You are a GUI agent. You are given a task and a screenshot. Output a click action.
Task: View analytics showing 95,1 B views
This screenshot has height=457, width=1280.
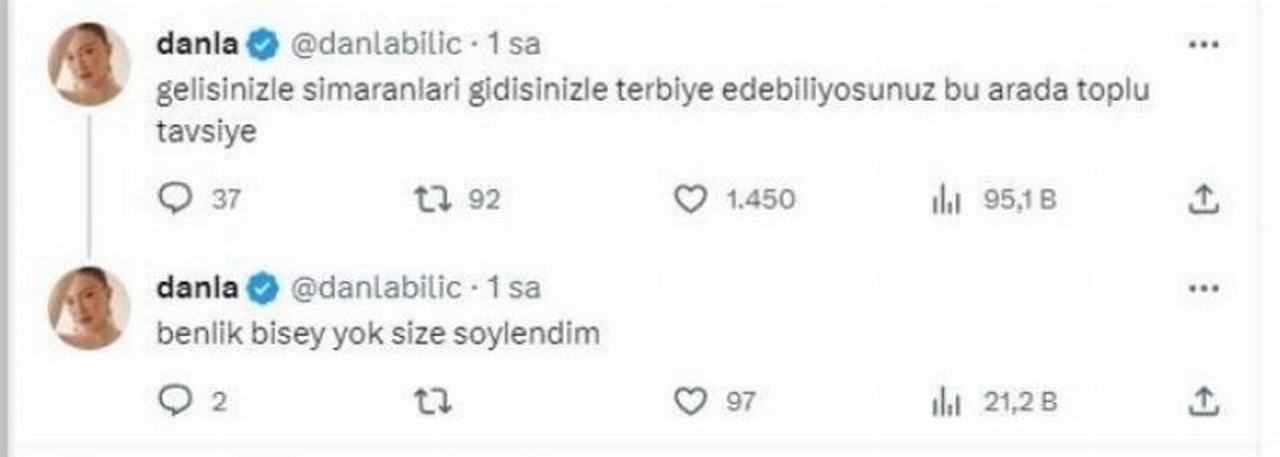(x=945, y=201)
